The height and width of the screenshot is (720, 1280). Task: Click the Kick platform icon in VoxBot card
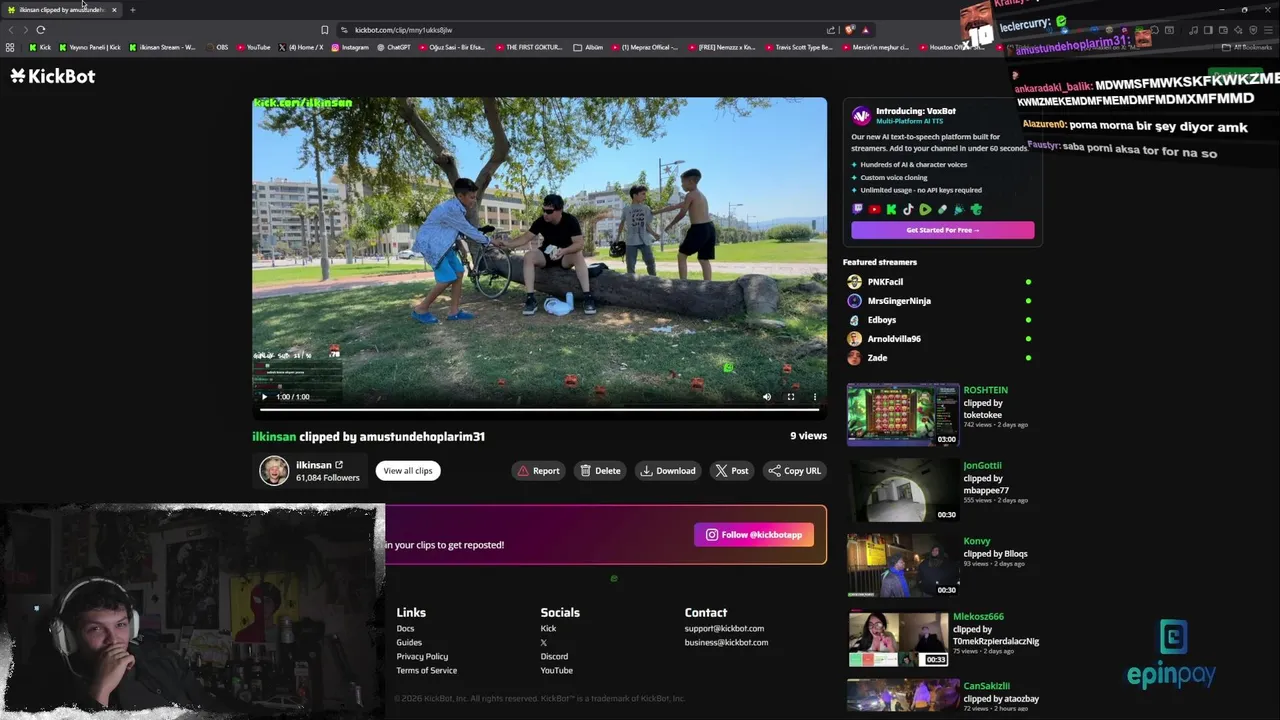[x=891, y=210]
